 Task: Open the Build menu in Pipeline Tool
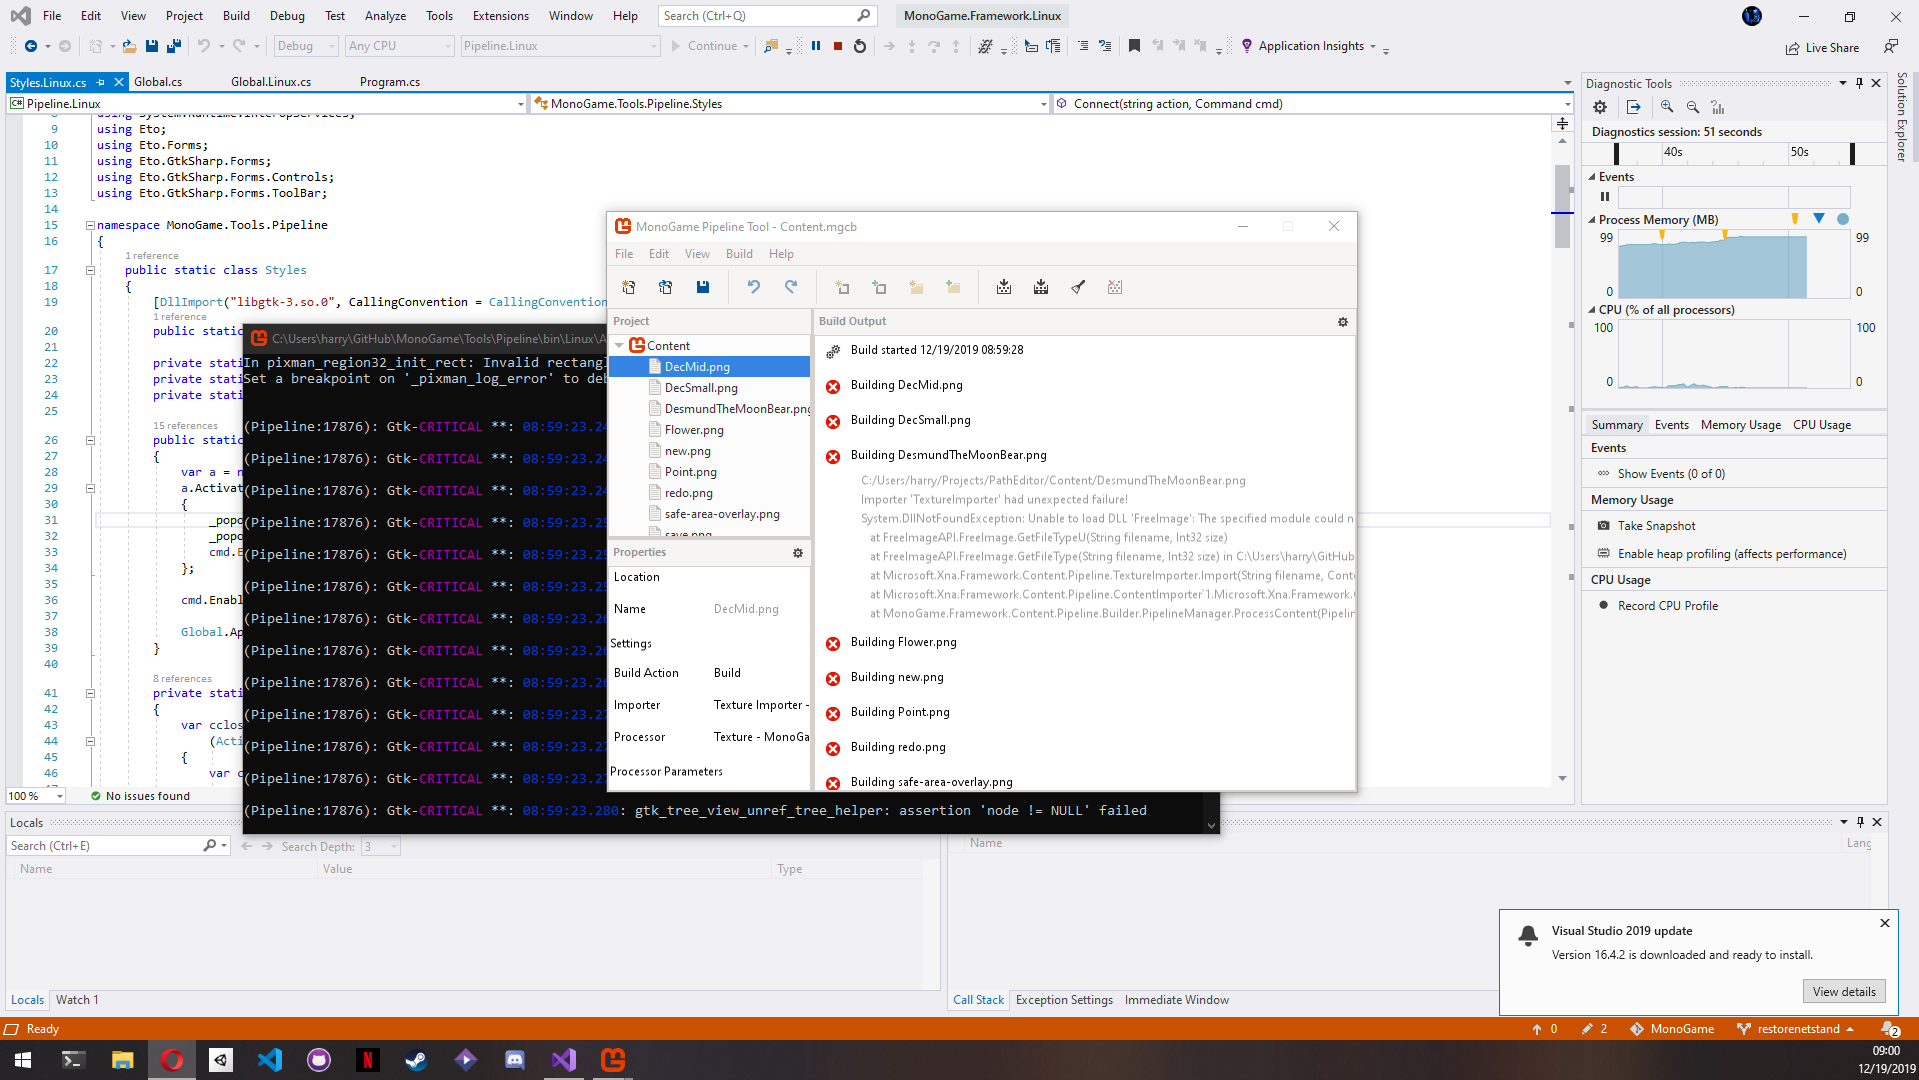739,253
